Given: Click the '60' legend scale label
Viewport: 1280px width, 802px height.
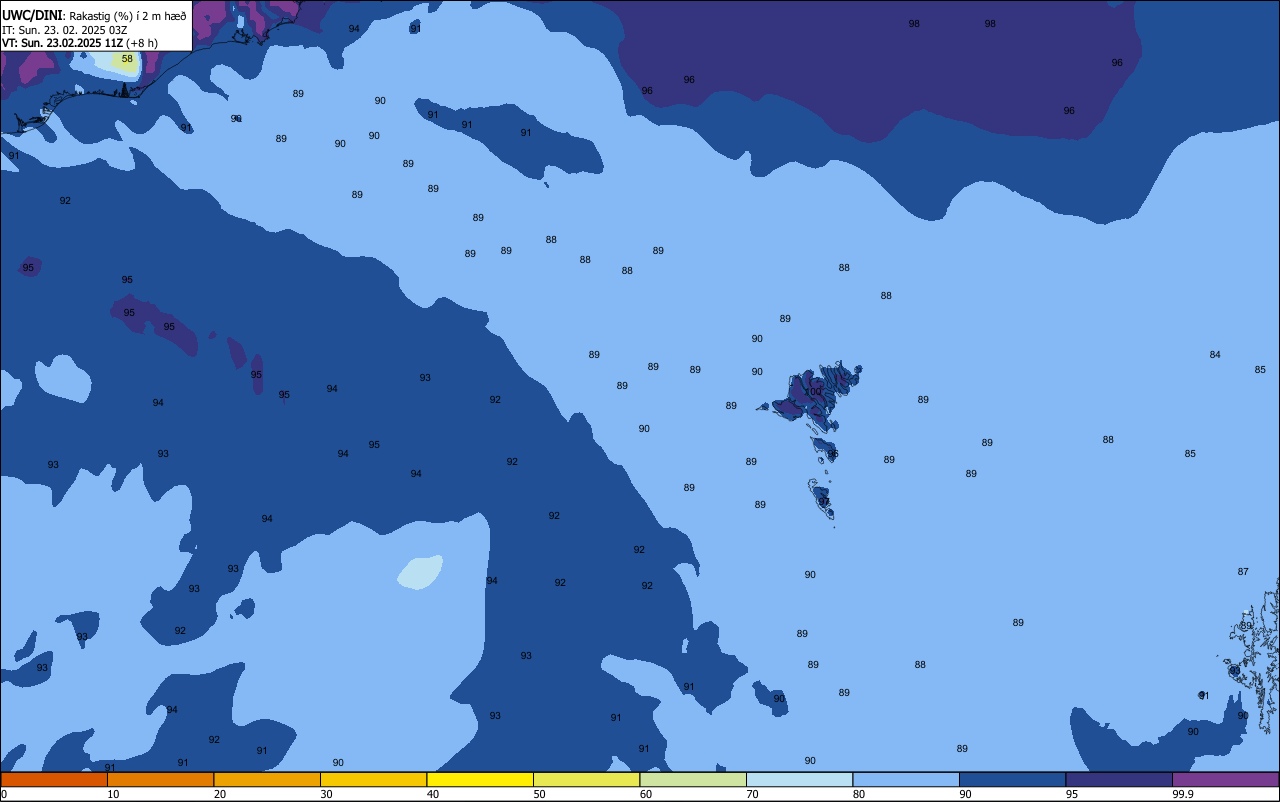Looking at the screenshot, I should pyautogui.click(x=646, y=794).
